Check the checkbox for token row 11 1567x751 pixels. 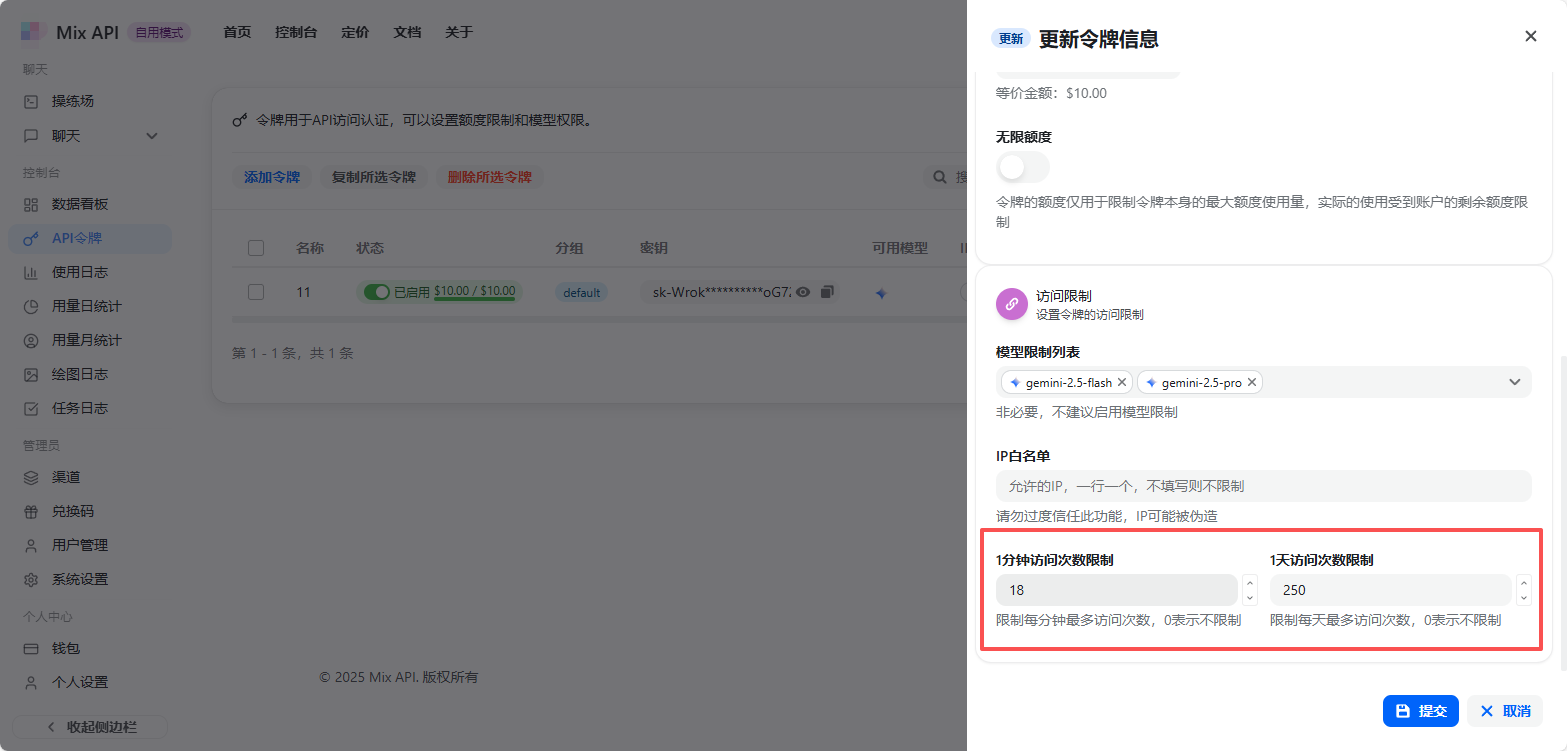pyautogui.click(x=256, y=292)
